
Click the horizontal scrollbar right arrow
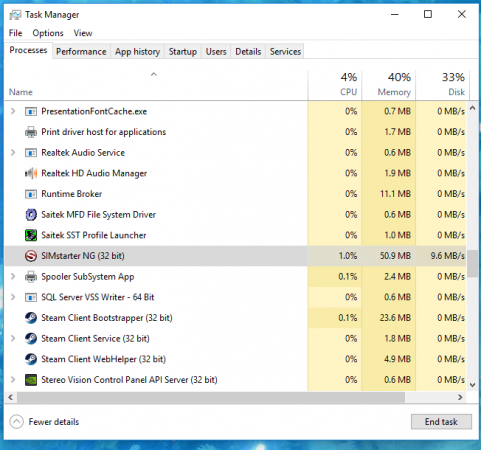(460, 397)
